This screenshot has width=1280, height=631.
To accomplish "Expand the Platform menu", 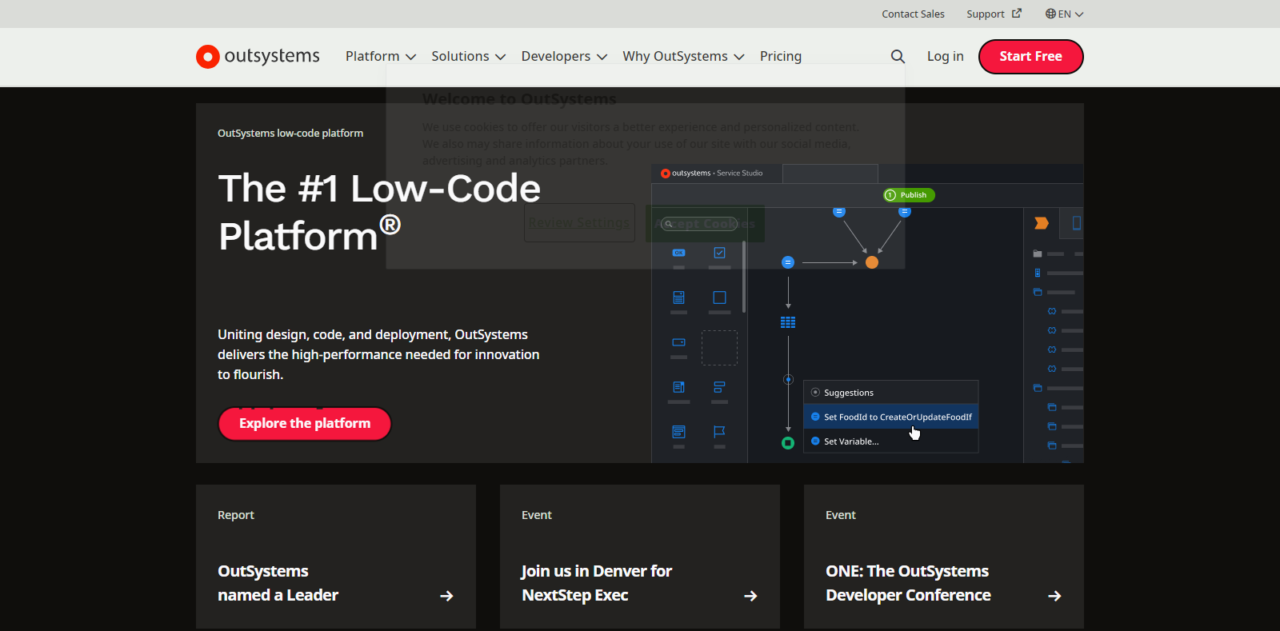I will pos(380,57).
